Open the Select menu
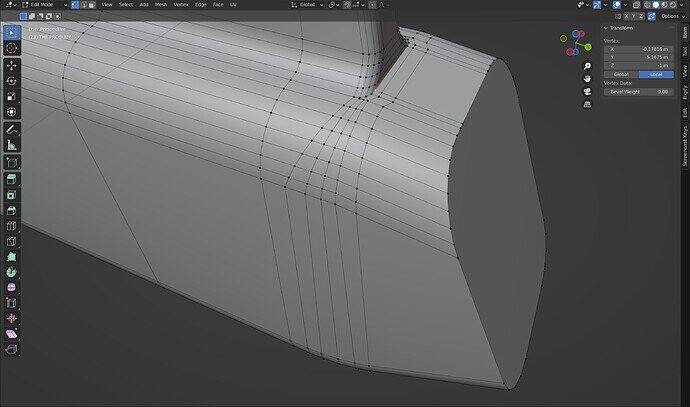This screenshot has height=407, width=690. pyautogui.click(x=126, y=5)
